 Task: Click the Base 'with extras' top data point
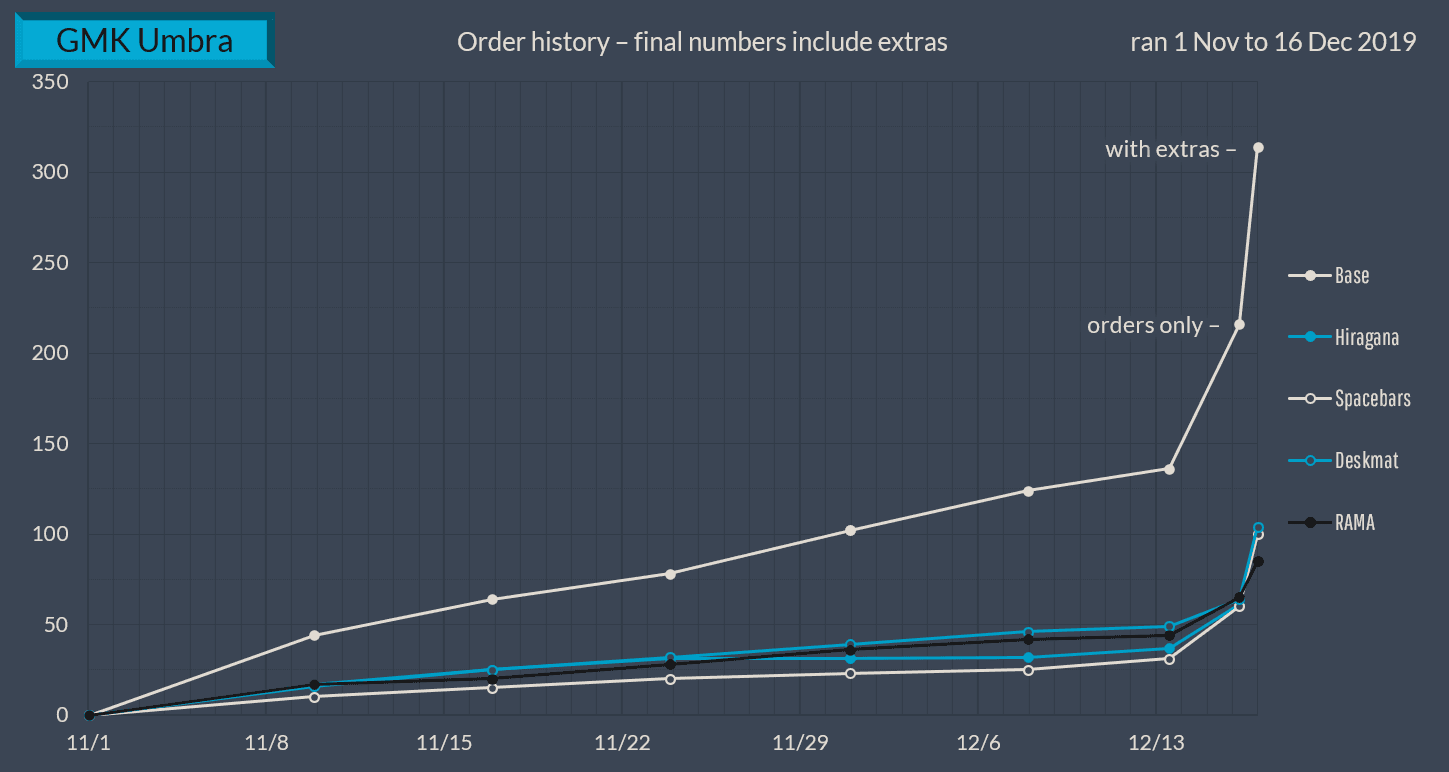click(x=1258, y=148)
